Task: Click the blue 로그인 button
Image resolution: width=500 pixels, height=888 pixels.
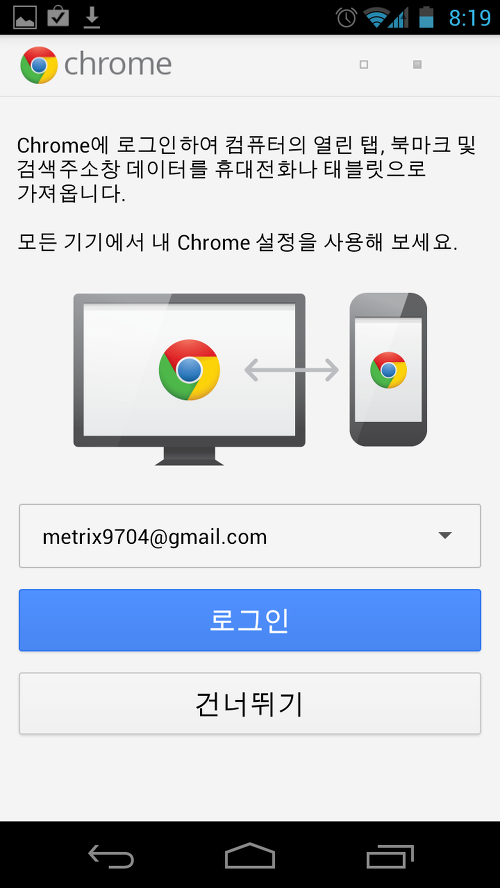Action: (250, 620)
